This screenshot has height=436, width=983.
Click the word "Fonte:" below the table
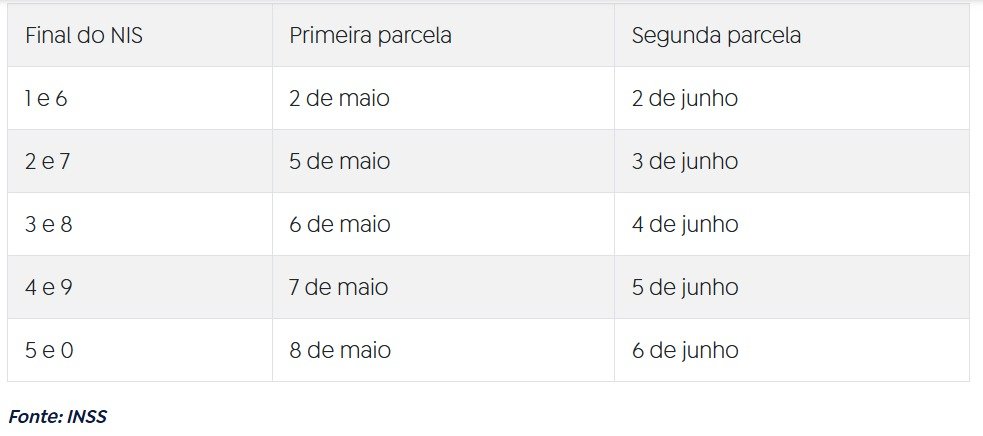(35, 417)
